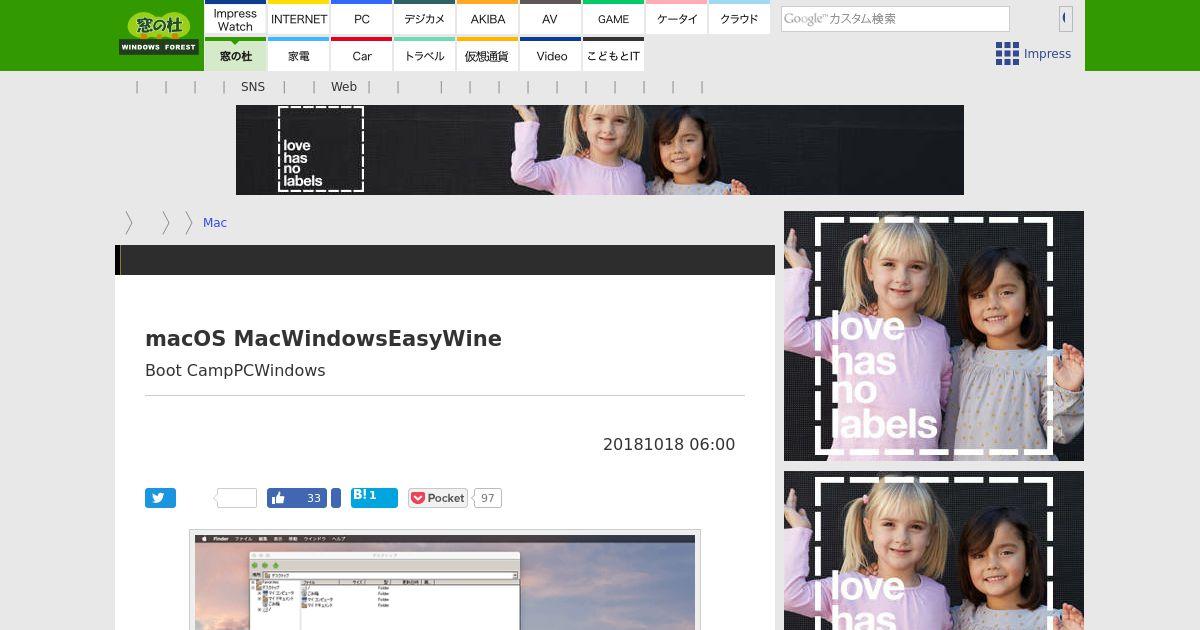Open the EasyWine article screenshot image
The width and height of the screenshot is (1200, 630).
445,582
